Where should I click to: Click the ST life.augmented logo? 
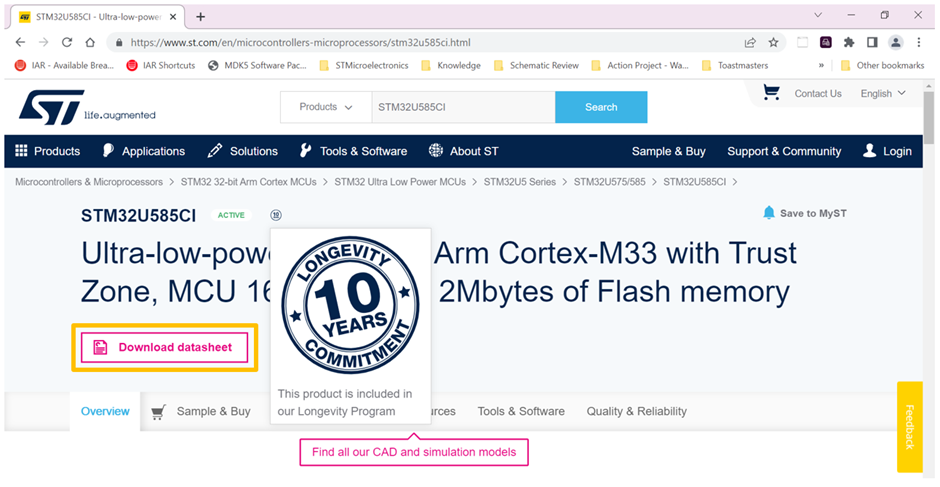point(87,107)
